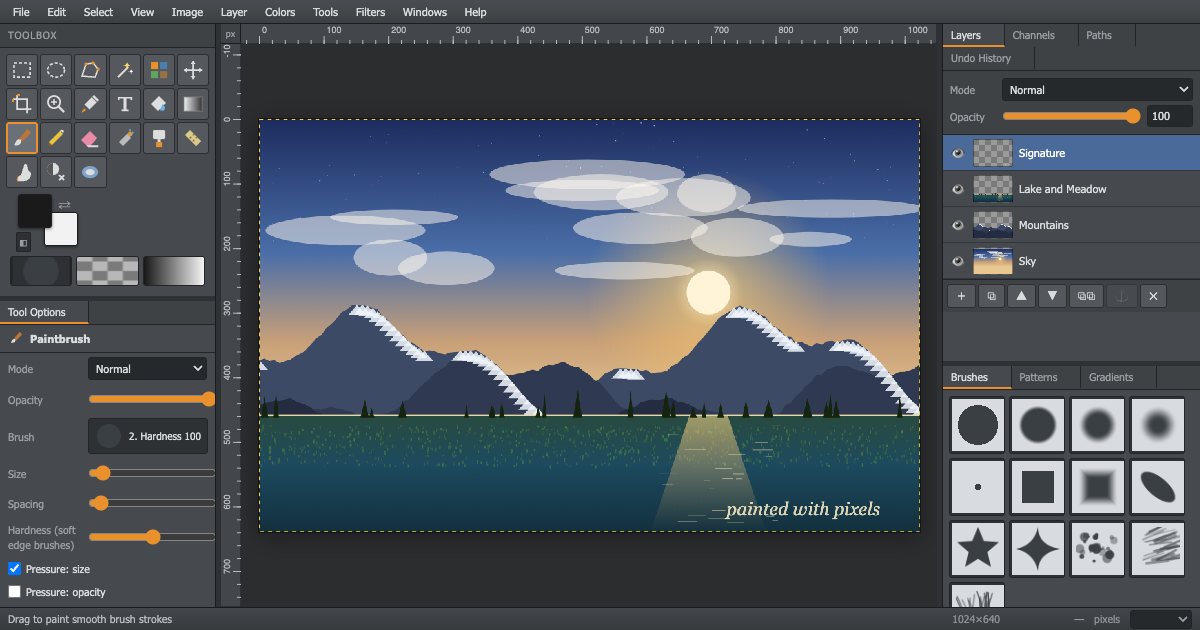Select the Color Picker eyedropper tool

click(x=90, y=104)
